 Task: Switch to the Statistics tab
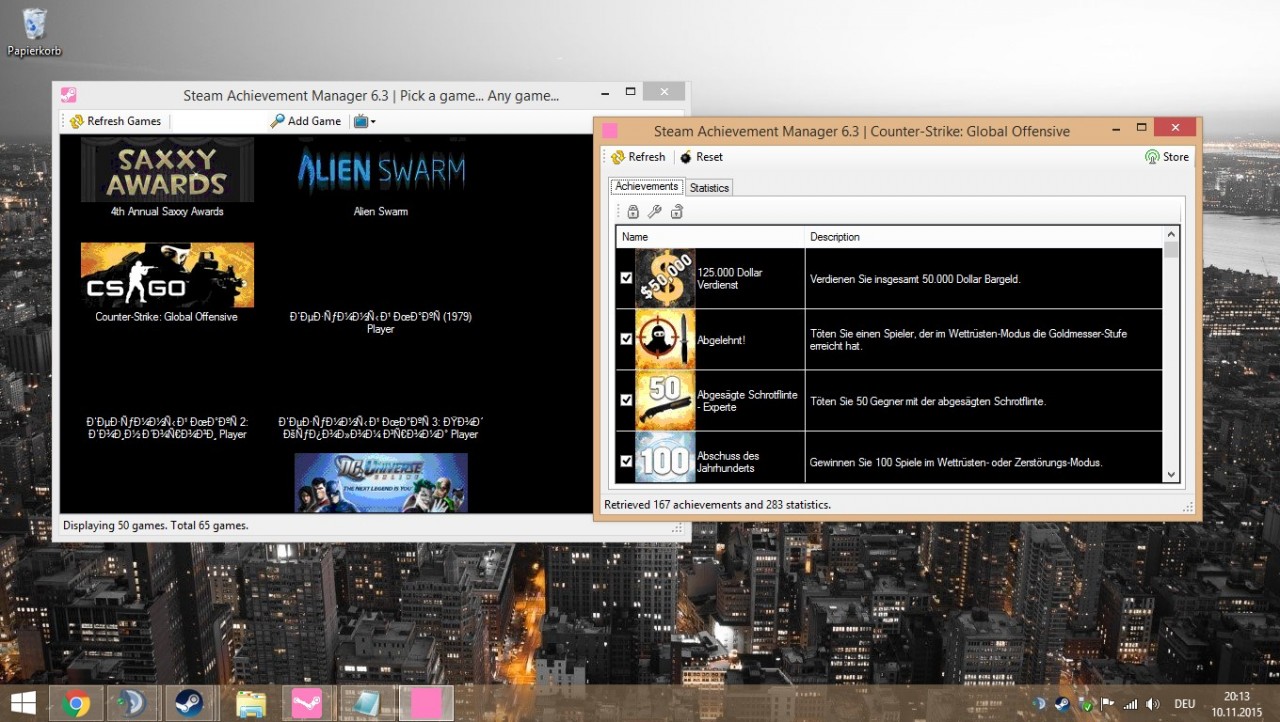click(x=710, y=188)
